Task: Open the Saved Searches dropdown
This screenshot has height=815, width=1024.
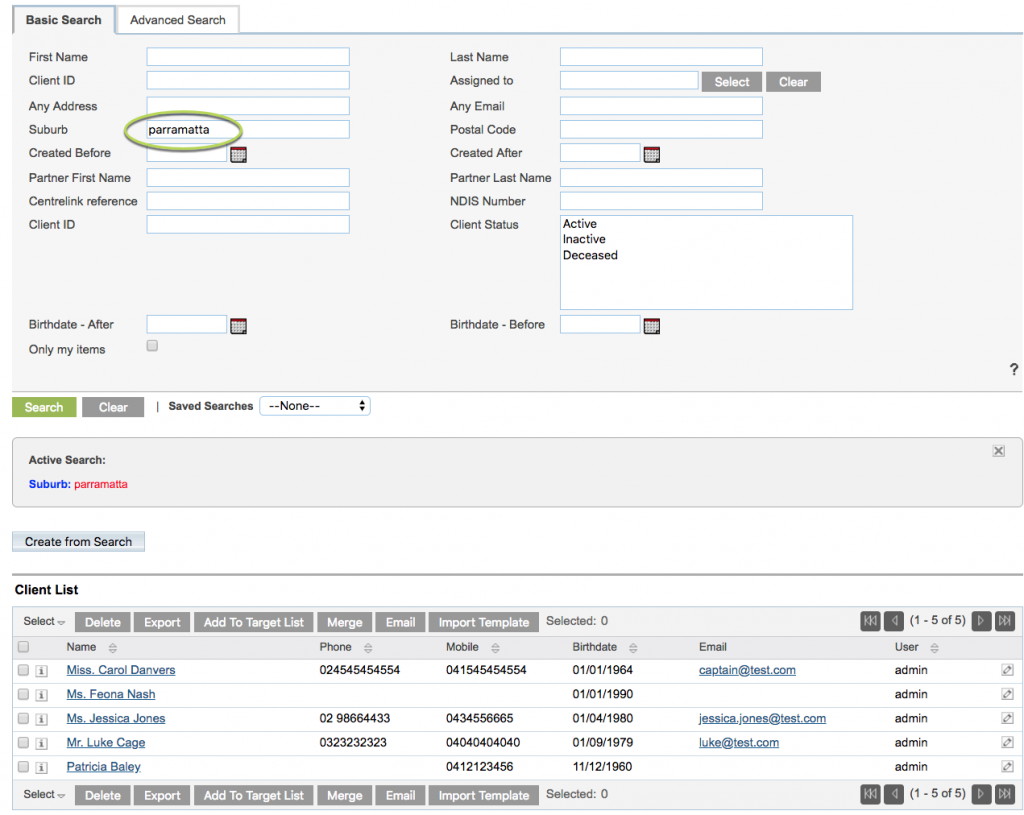Action: 315,406
